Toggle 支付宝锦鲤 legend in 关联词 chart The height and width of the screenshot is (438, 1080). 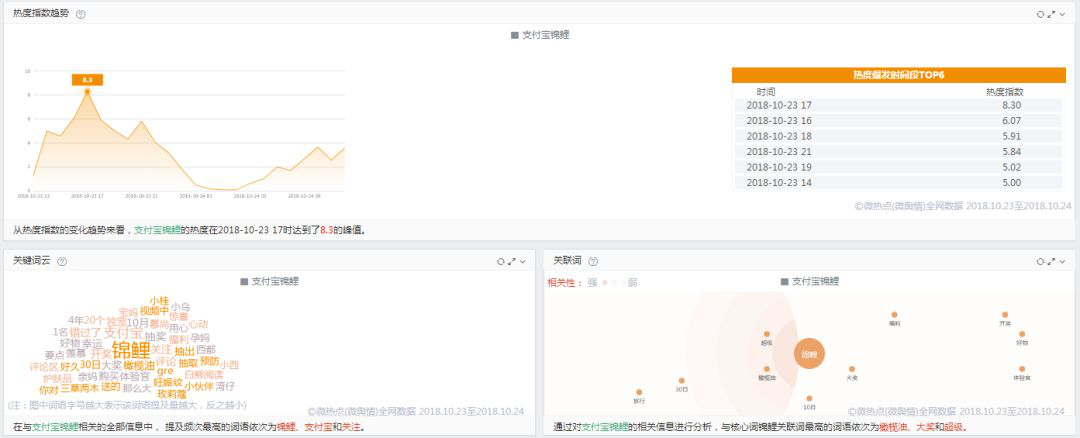(810, 282)
